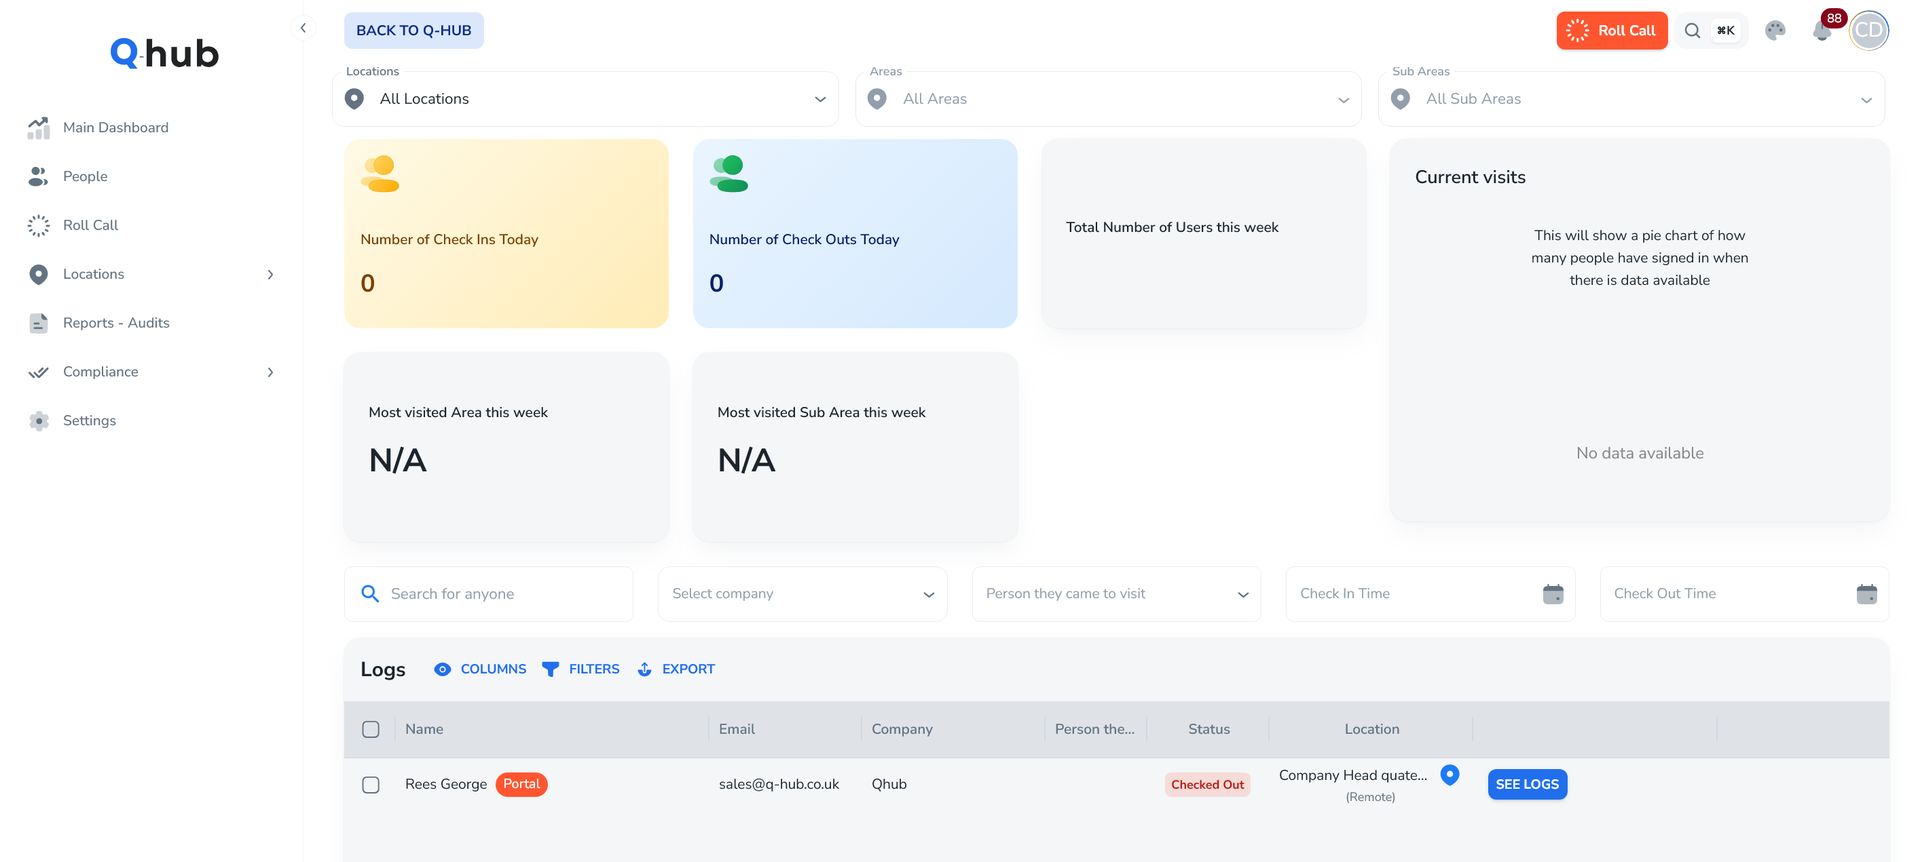Sort by the Email column header

tap(737, 729)
